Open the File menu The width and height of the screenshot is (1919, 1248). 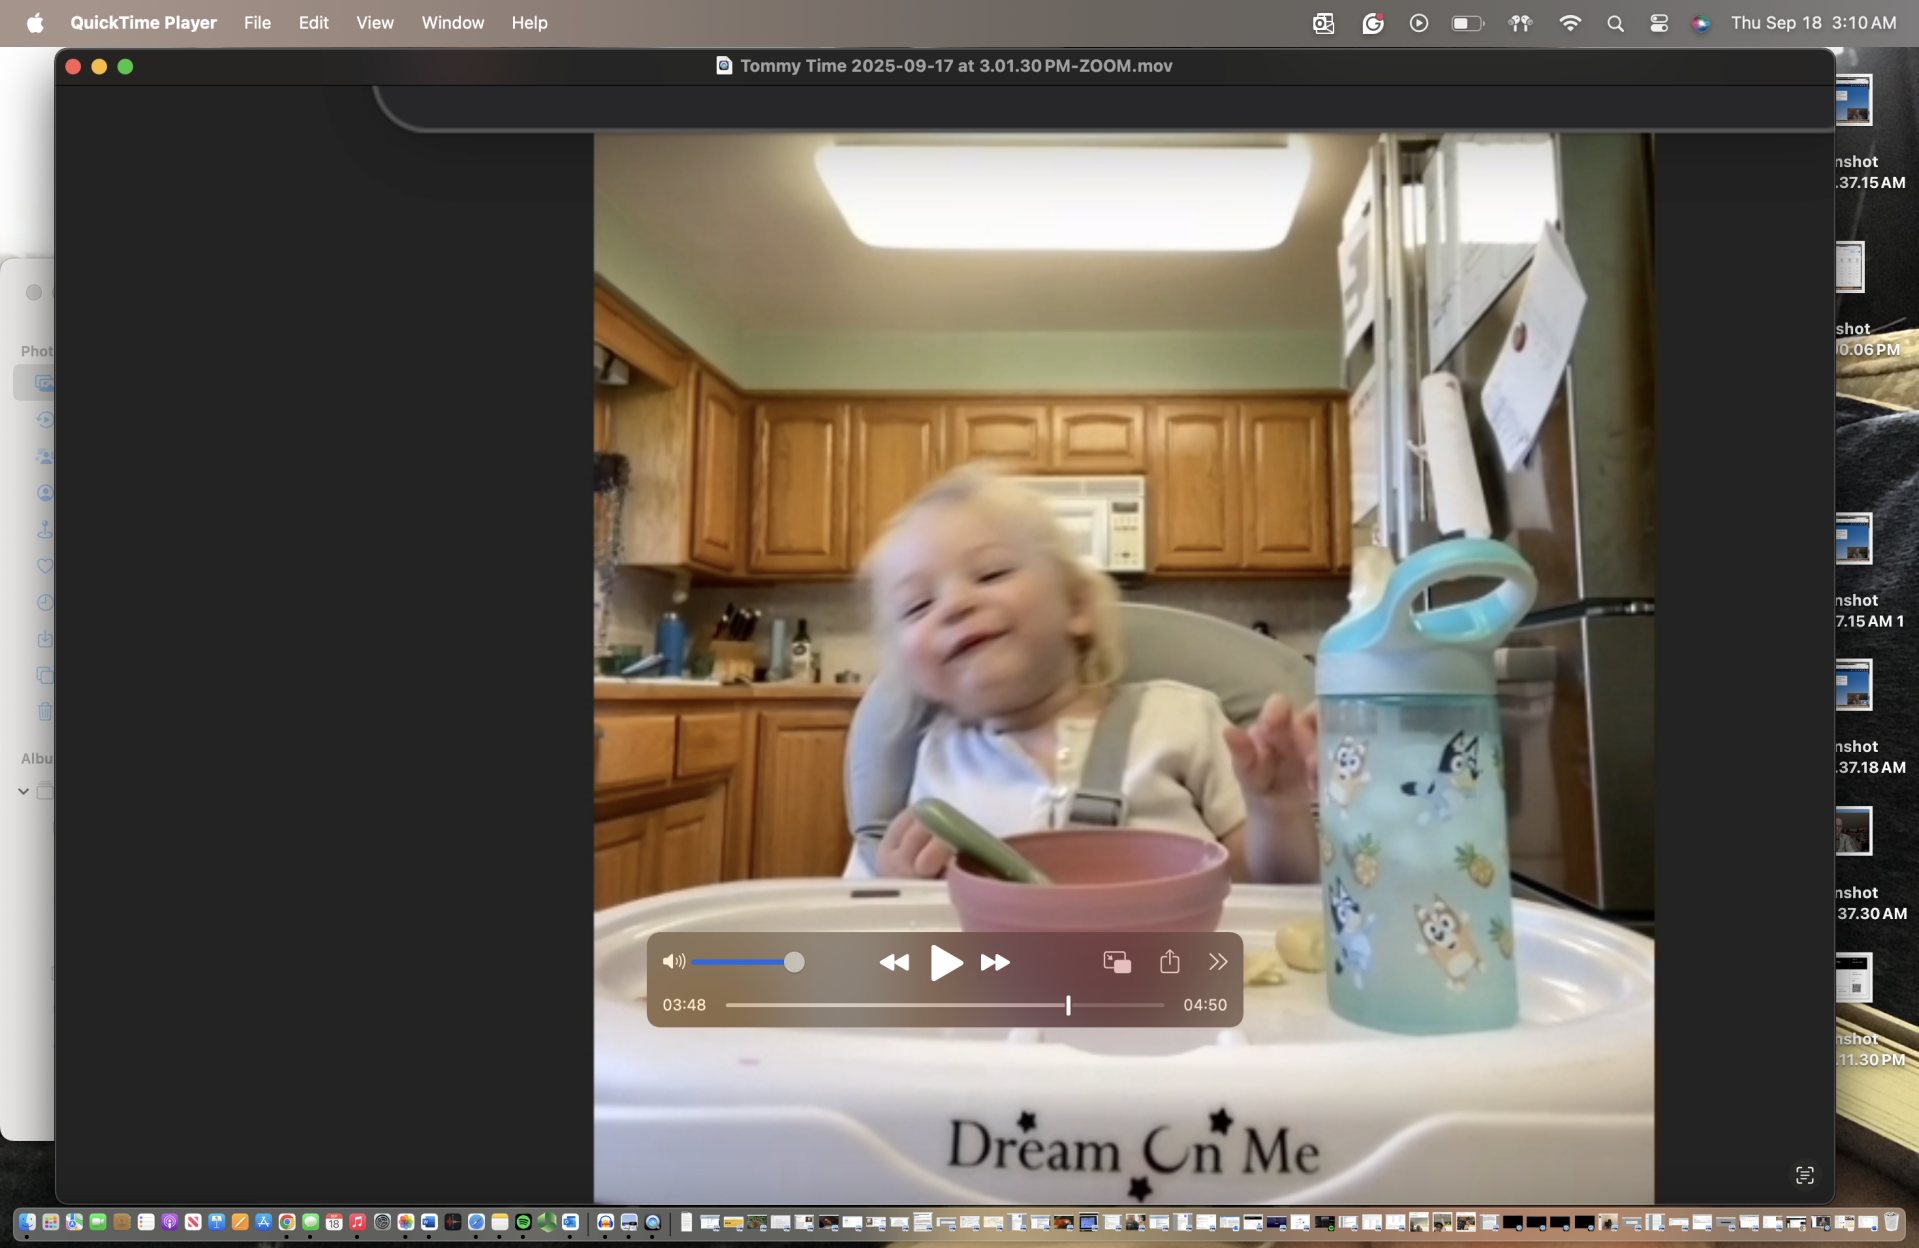tap(257, 22)
